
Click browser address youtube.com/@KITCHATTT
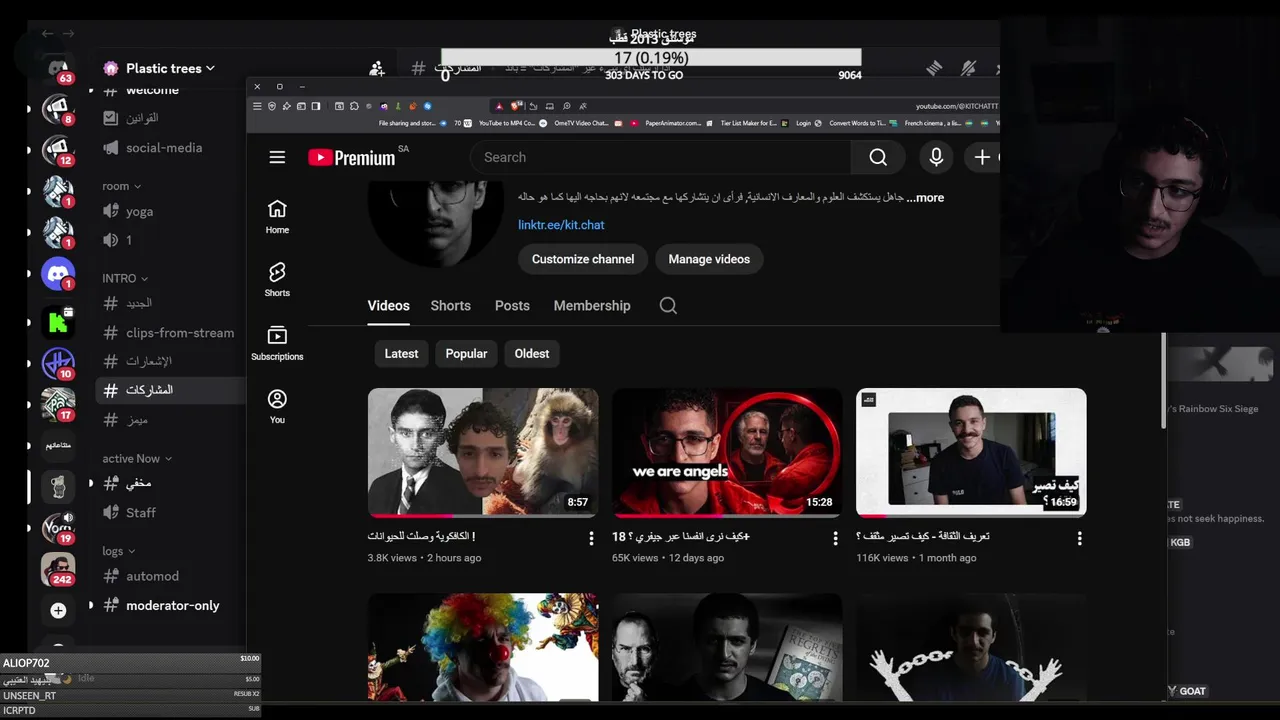[956, 106]
